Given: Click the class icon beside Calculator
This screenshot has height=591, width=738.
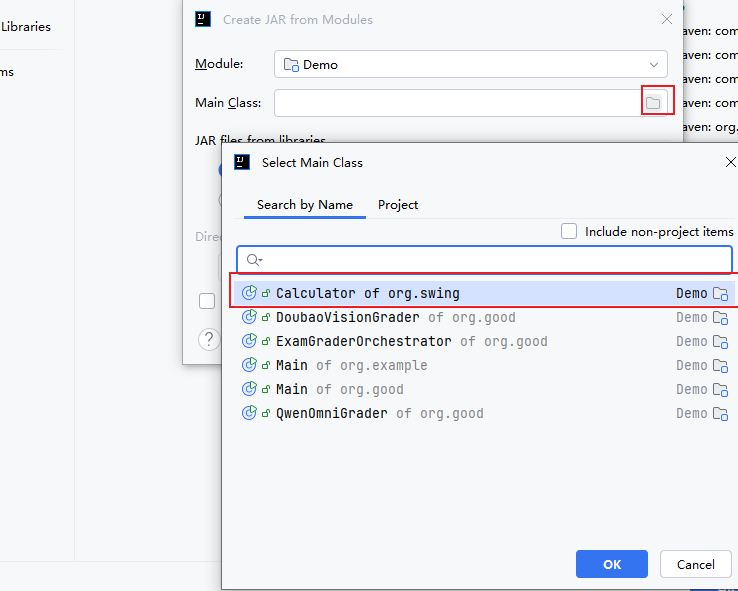Looking at the screenshot, I should (x=249, y=293).
